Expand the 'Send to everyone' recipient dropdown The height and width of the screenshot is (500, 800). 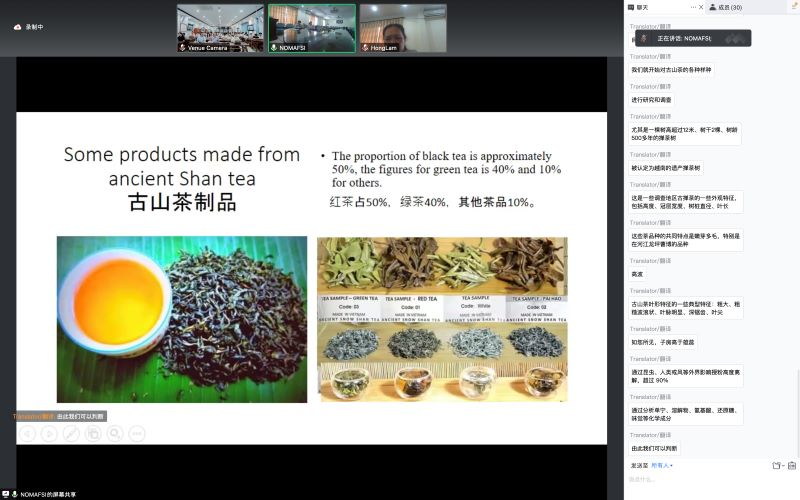click(x=662, y=465)
